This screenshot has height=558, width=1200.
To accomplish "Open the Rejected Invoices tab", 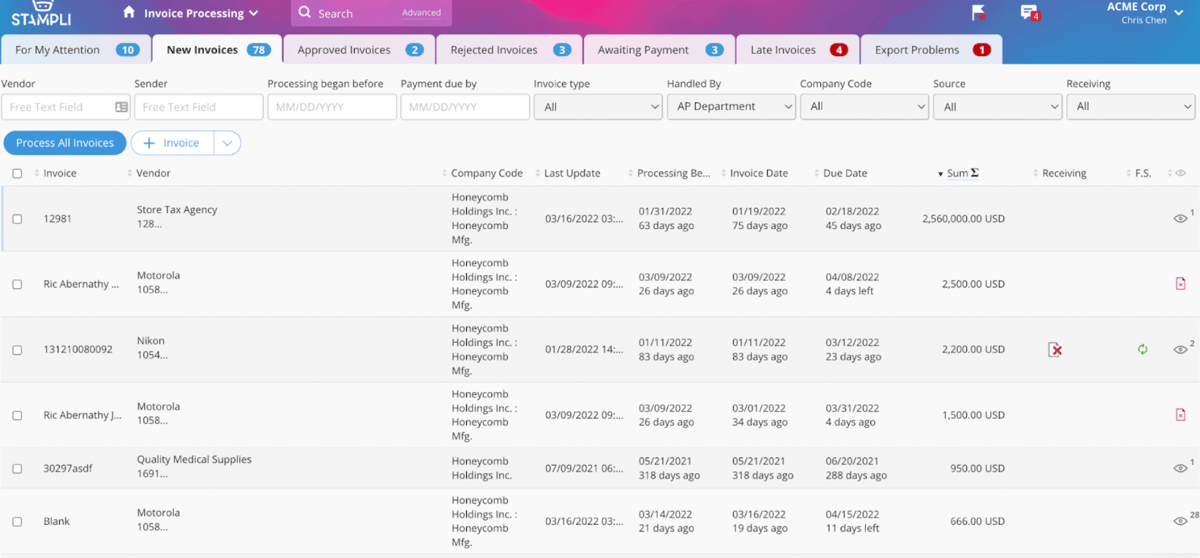I will coord(510,50).
